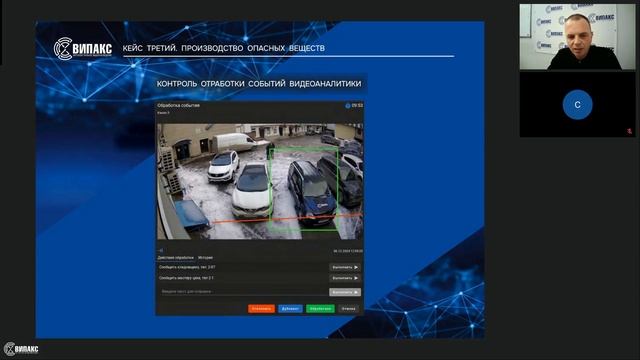Click the orange reject button in dialog
640x360 pixels.
pyautogui.click(x=261, y=309)
